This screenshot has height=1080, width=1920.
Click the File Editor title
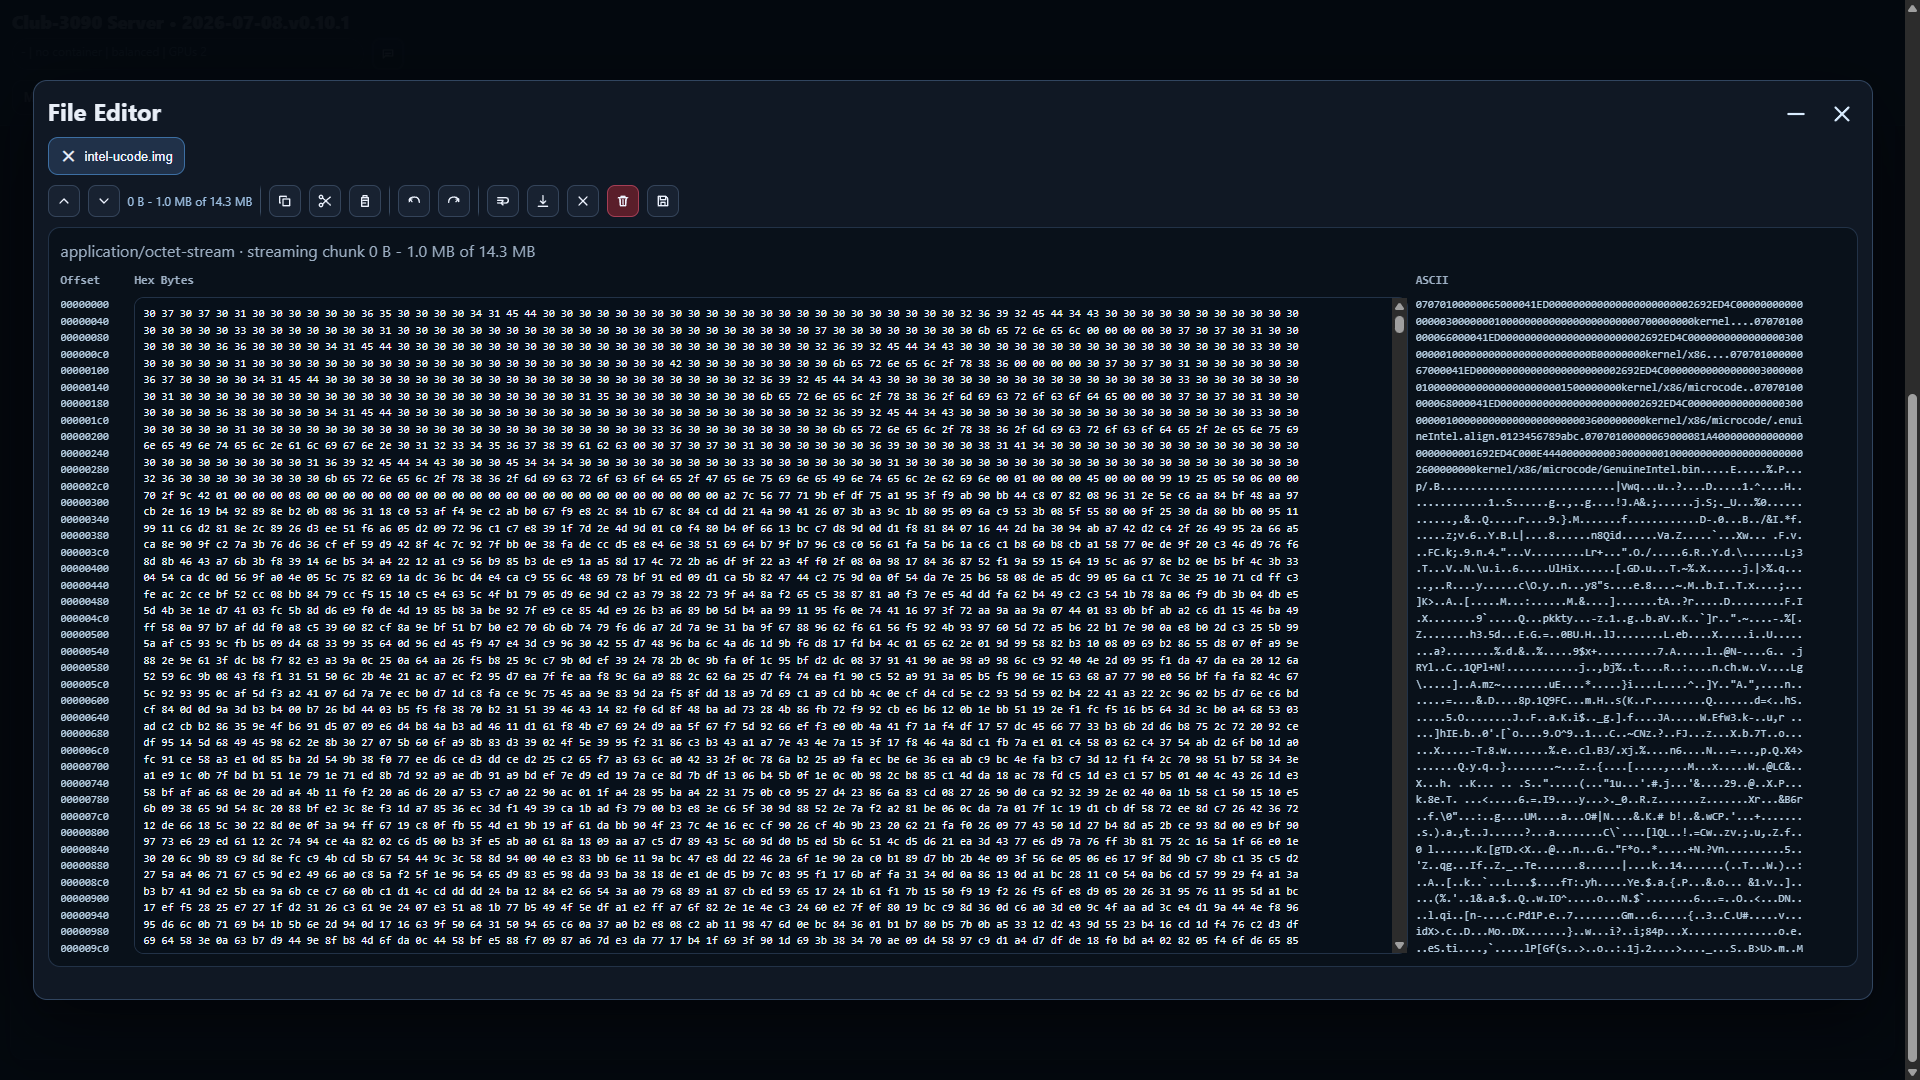[105, 113]
